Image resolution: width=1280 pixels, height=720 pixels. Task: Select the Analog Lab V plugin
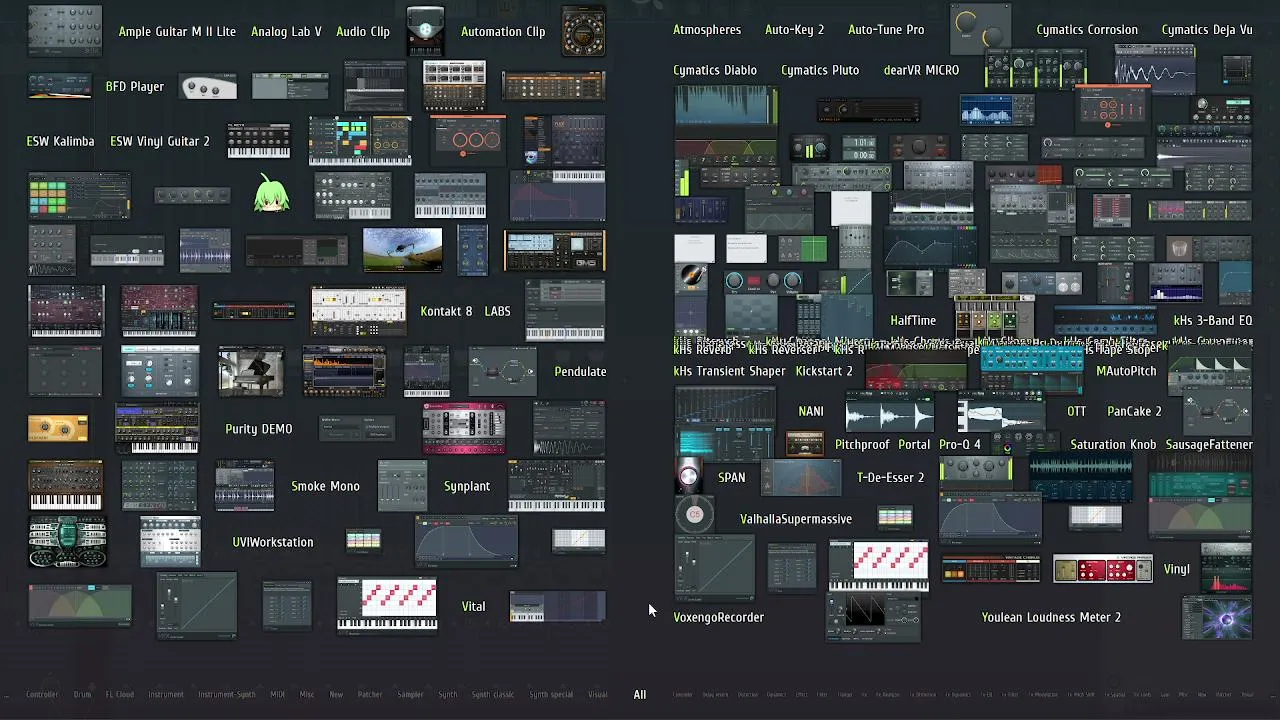point(286,31)
